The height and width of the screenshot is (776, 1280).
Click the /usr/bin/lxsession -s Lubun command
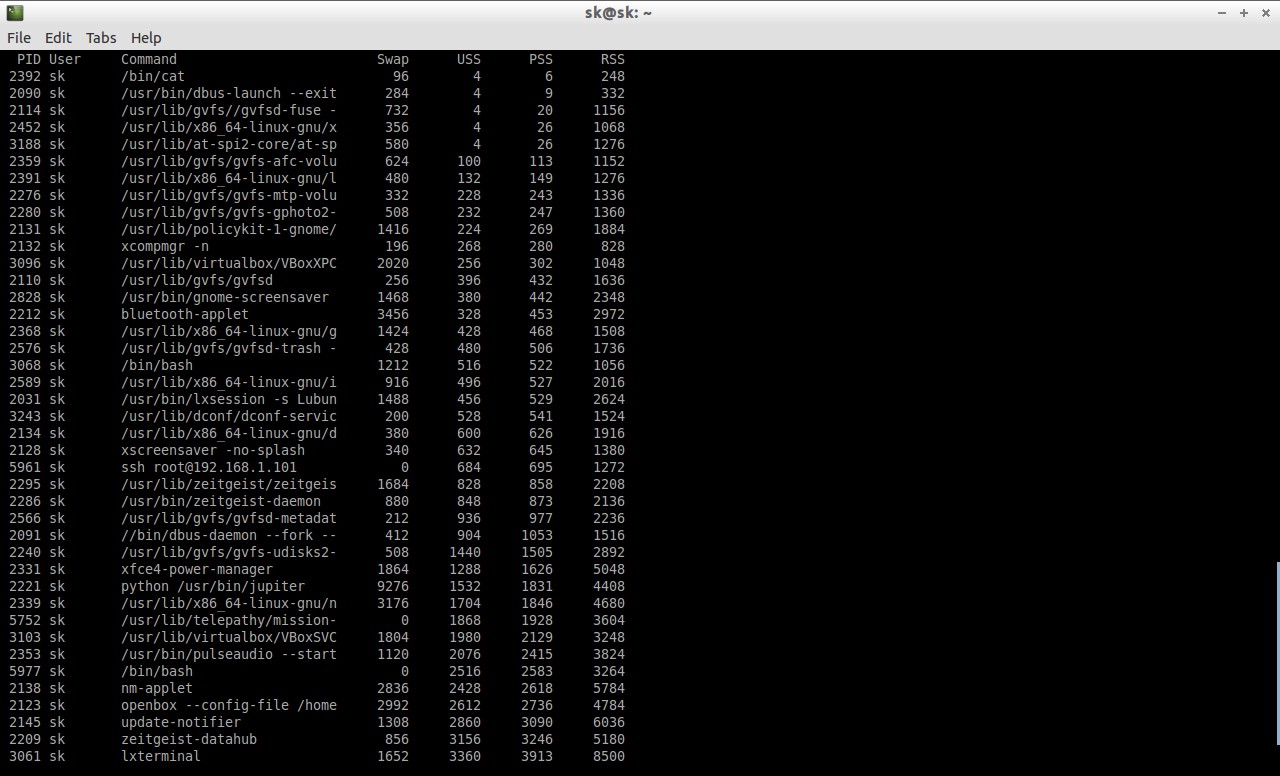[229, 399]
